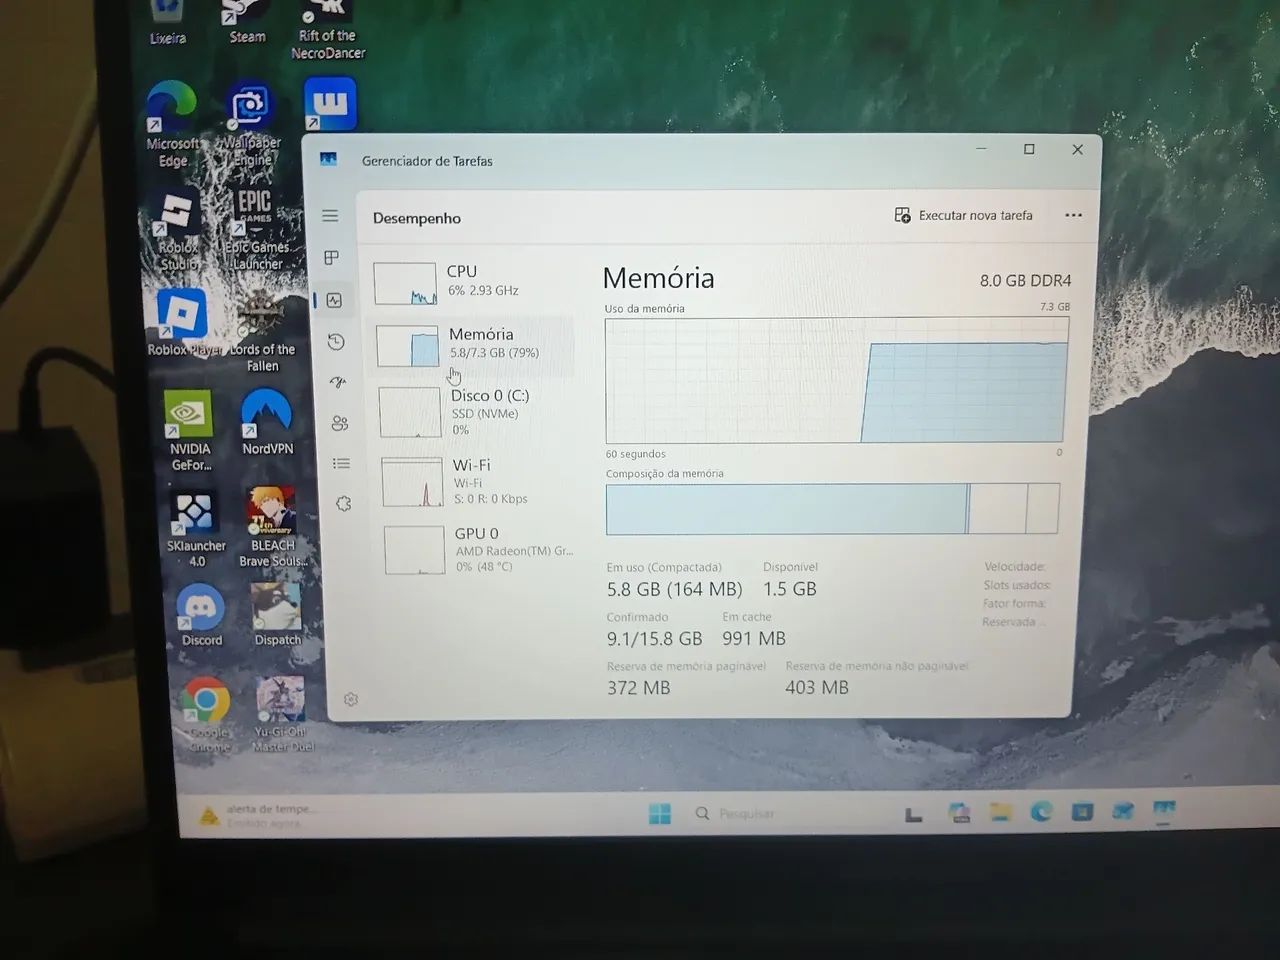
Task: Select the Disco 0 (C:) entry
Action: tap(476, 411)
